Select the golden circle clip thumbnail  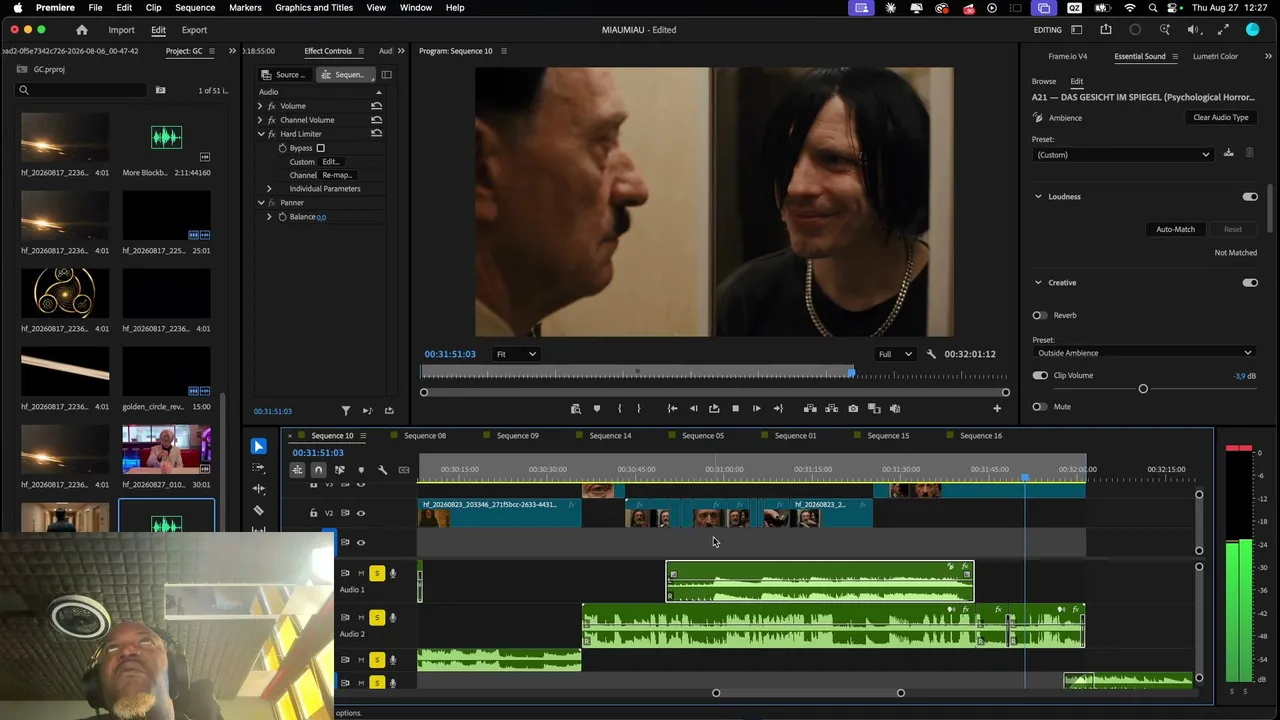166,371
